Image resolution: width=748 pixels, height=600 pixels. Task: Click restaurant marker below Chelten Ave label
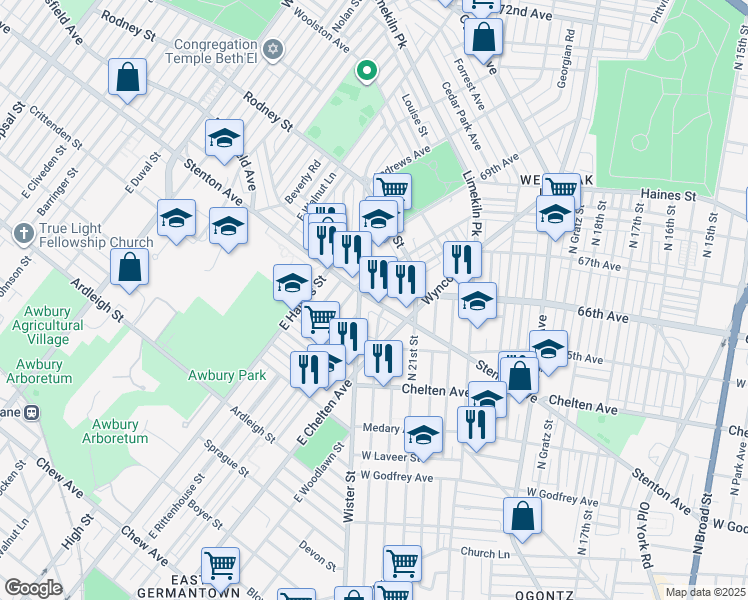tap(476, 427)
